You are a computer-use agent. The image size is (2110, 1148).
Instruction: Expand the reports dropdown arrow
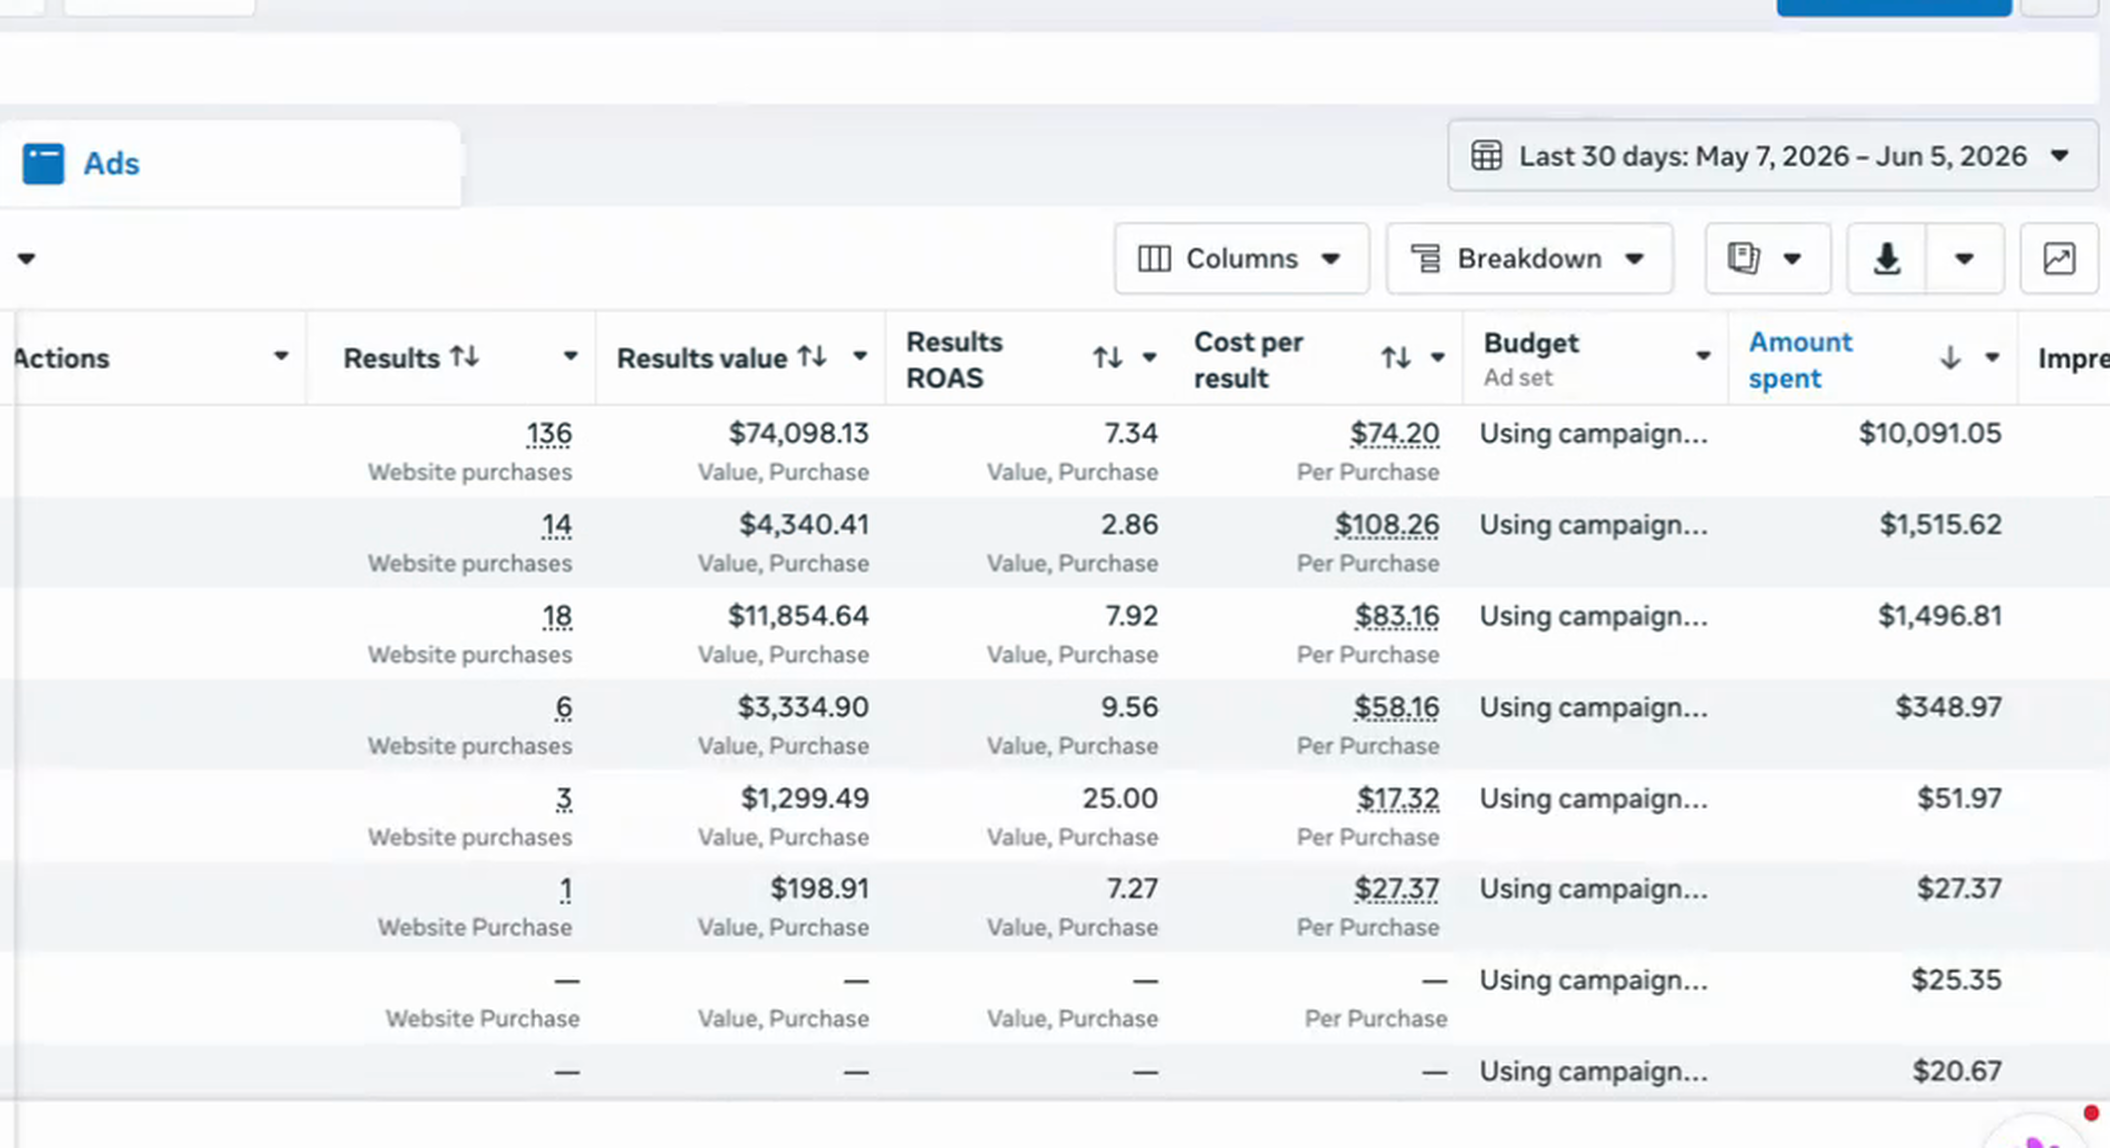[1792, 259]
